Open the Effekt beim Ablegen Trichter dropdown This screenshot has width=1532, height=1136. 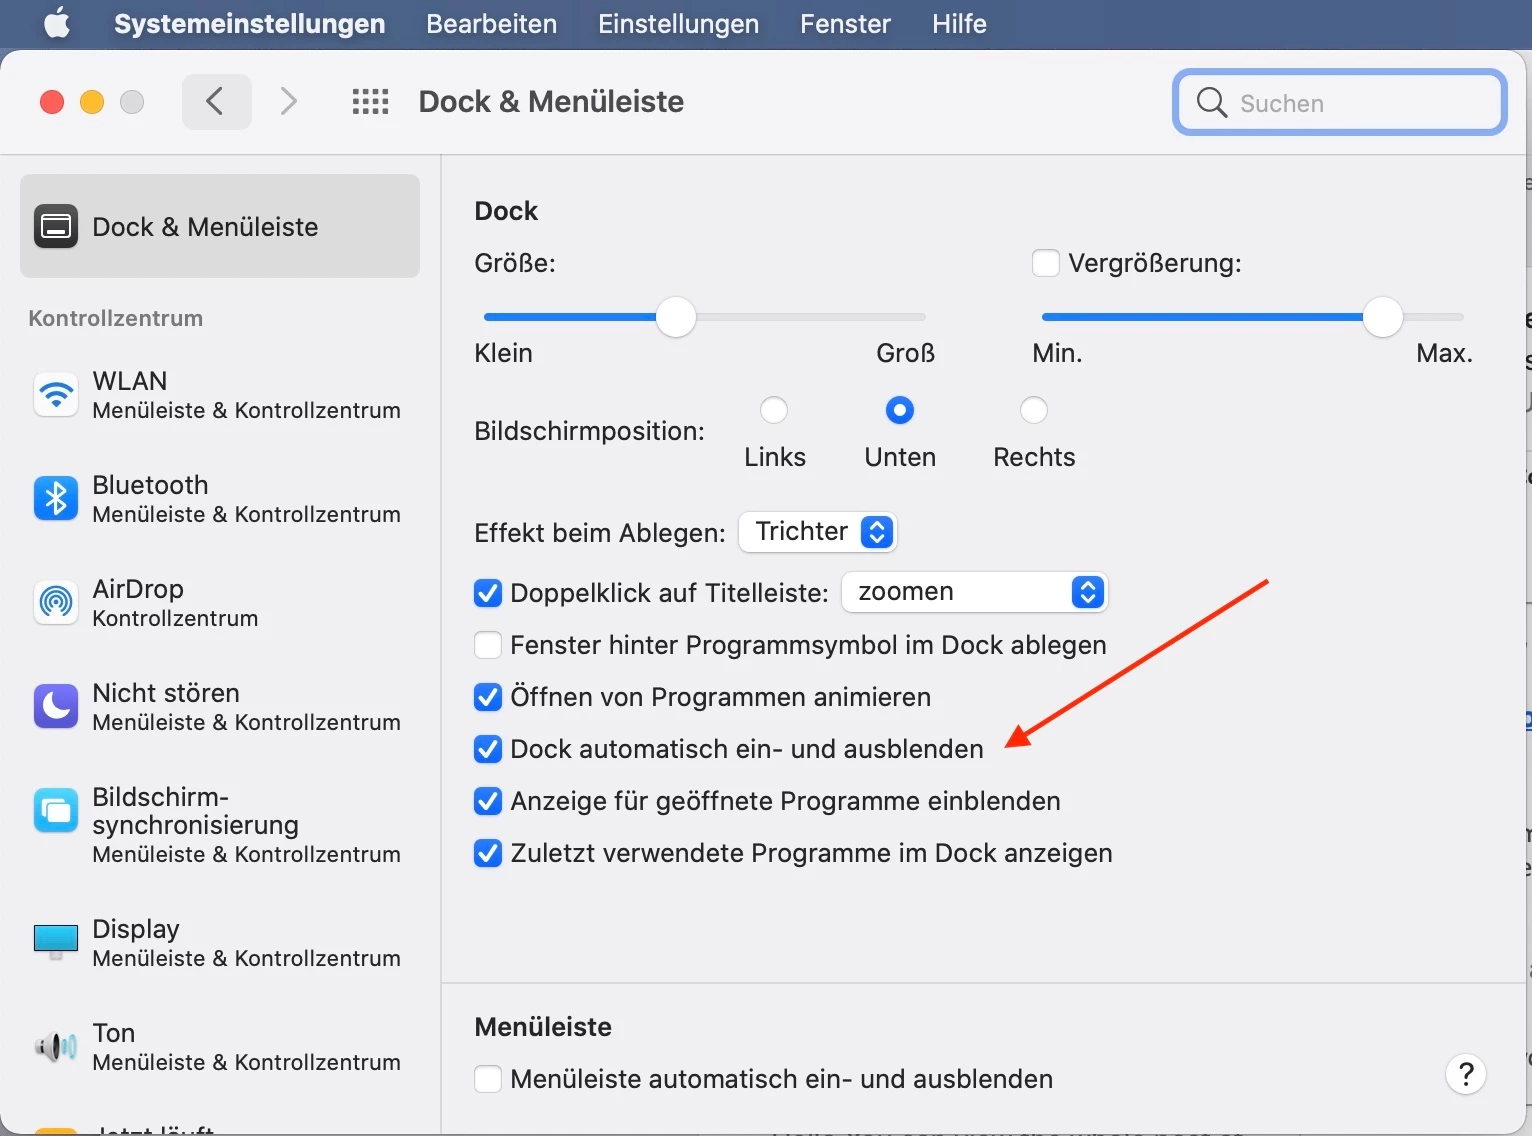coord(818,532)
